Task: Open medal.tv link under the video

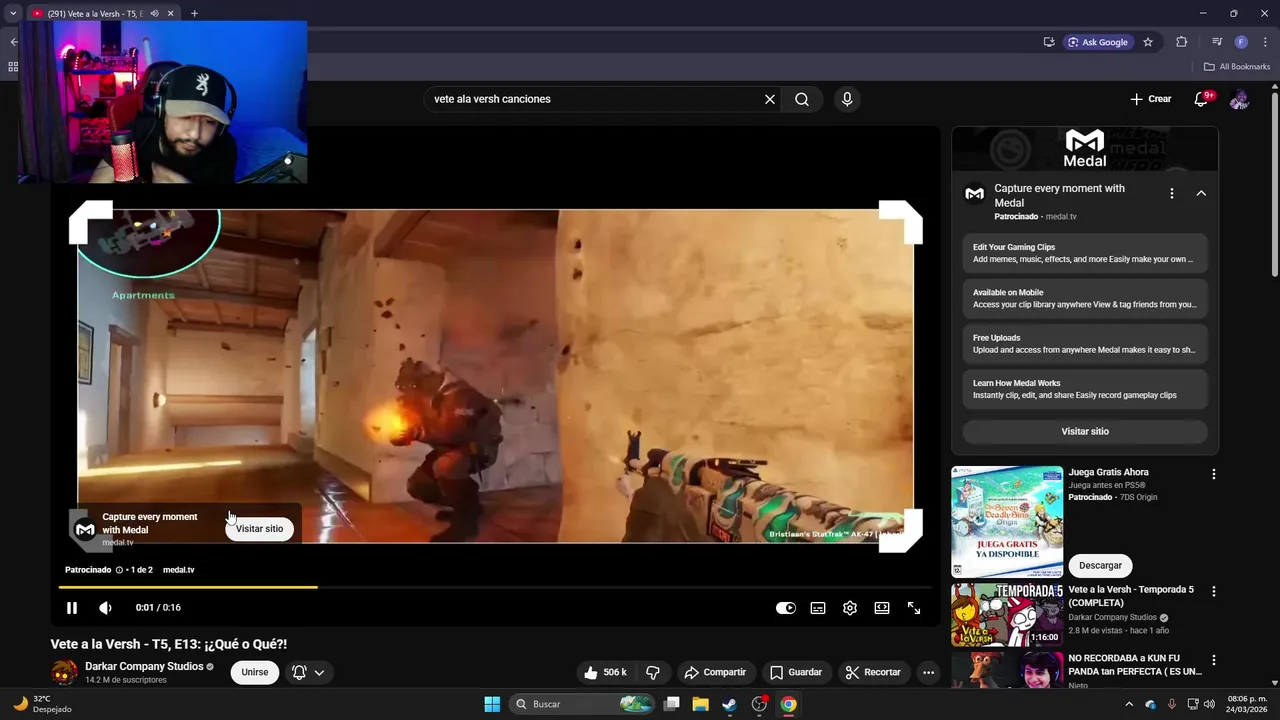Action: point(178,570)
